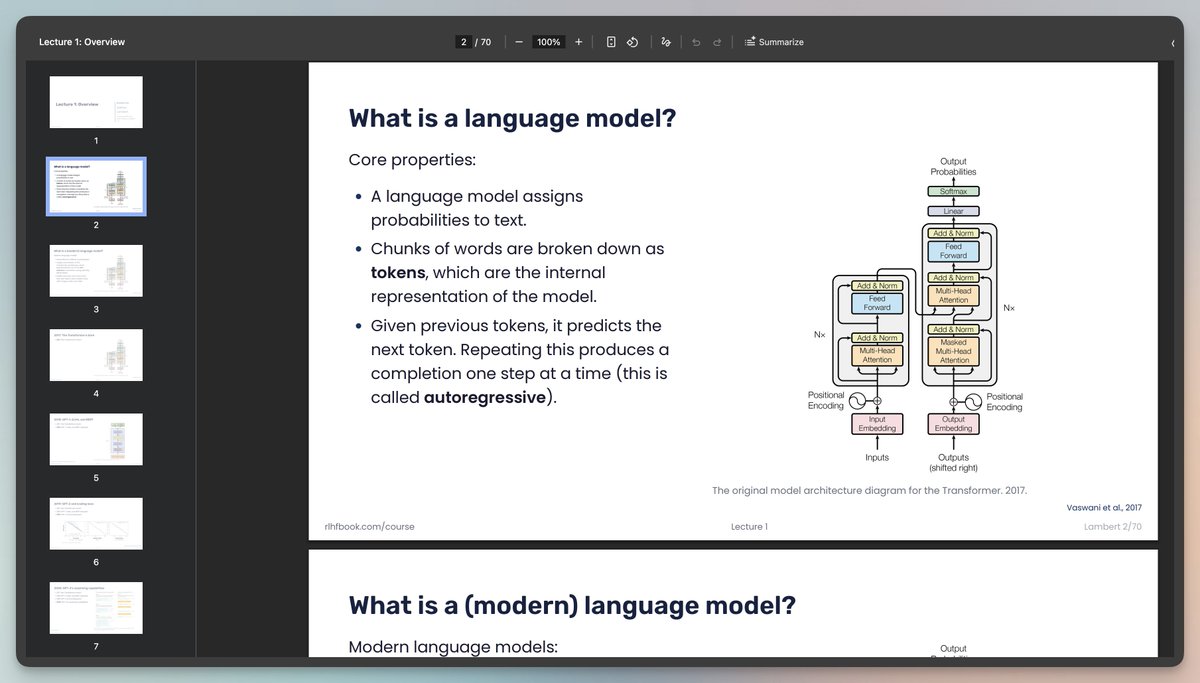Activate the draw annotation tool

(x=666, y=42)
